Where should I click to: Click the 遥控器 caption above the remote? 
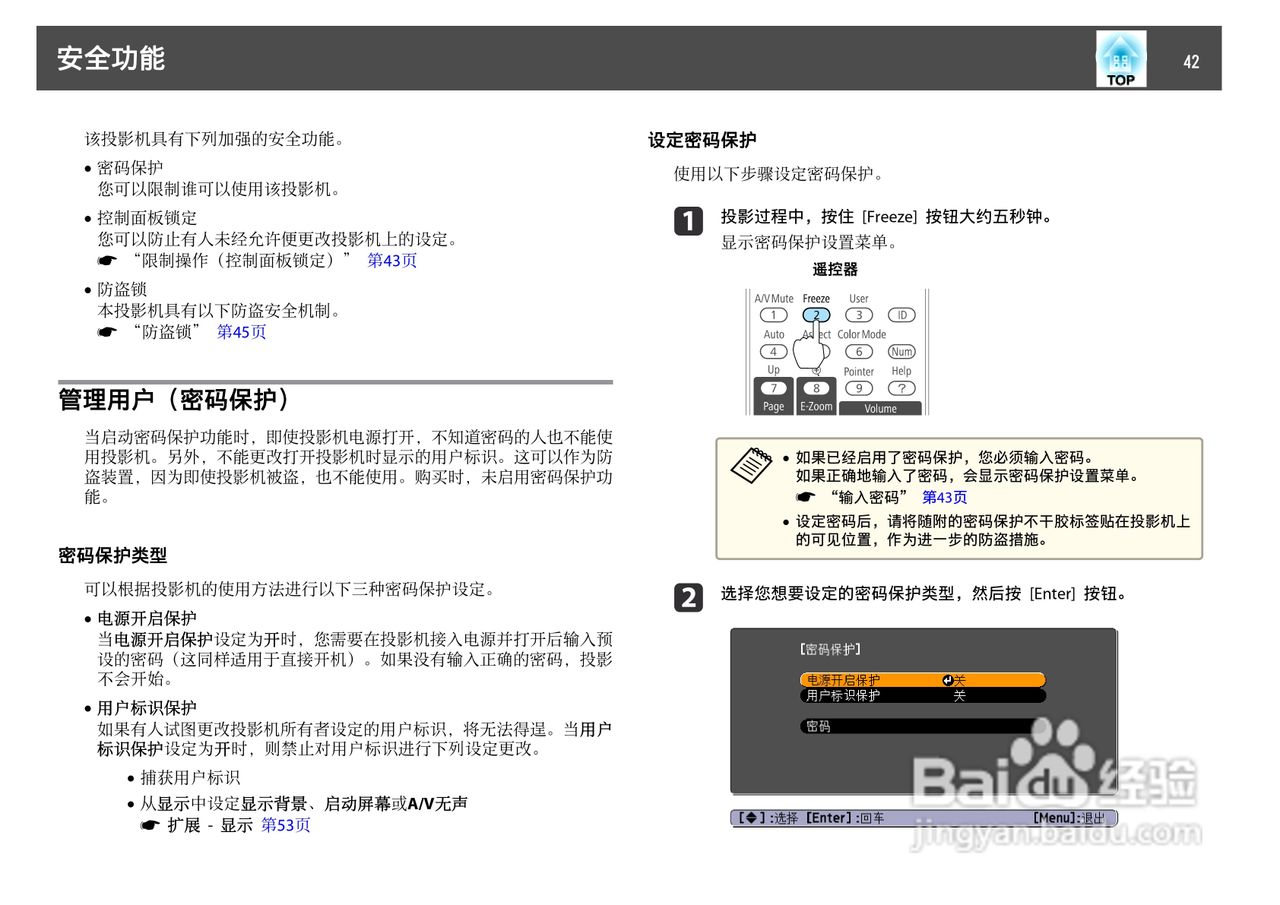835,269
